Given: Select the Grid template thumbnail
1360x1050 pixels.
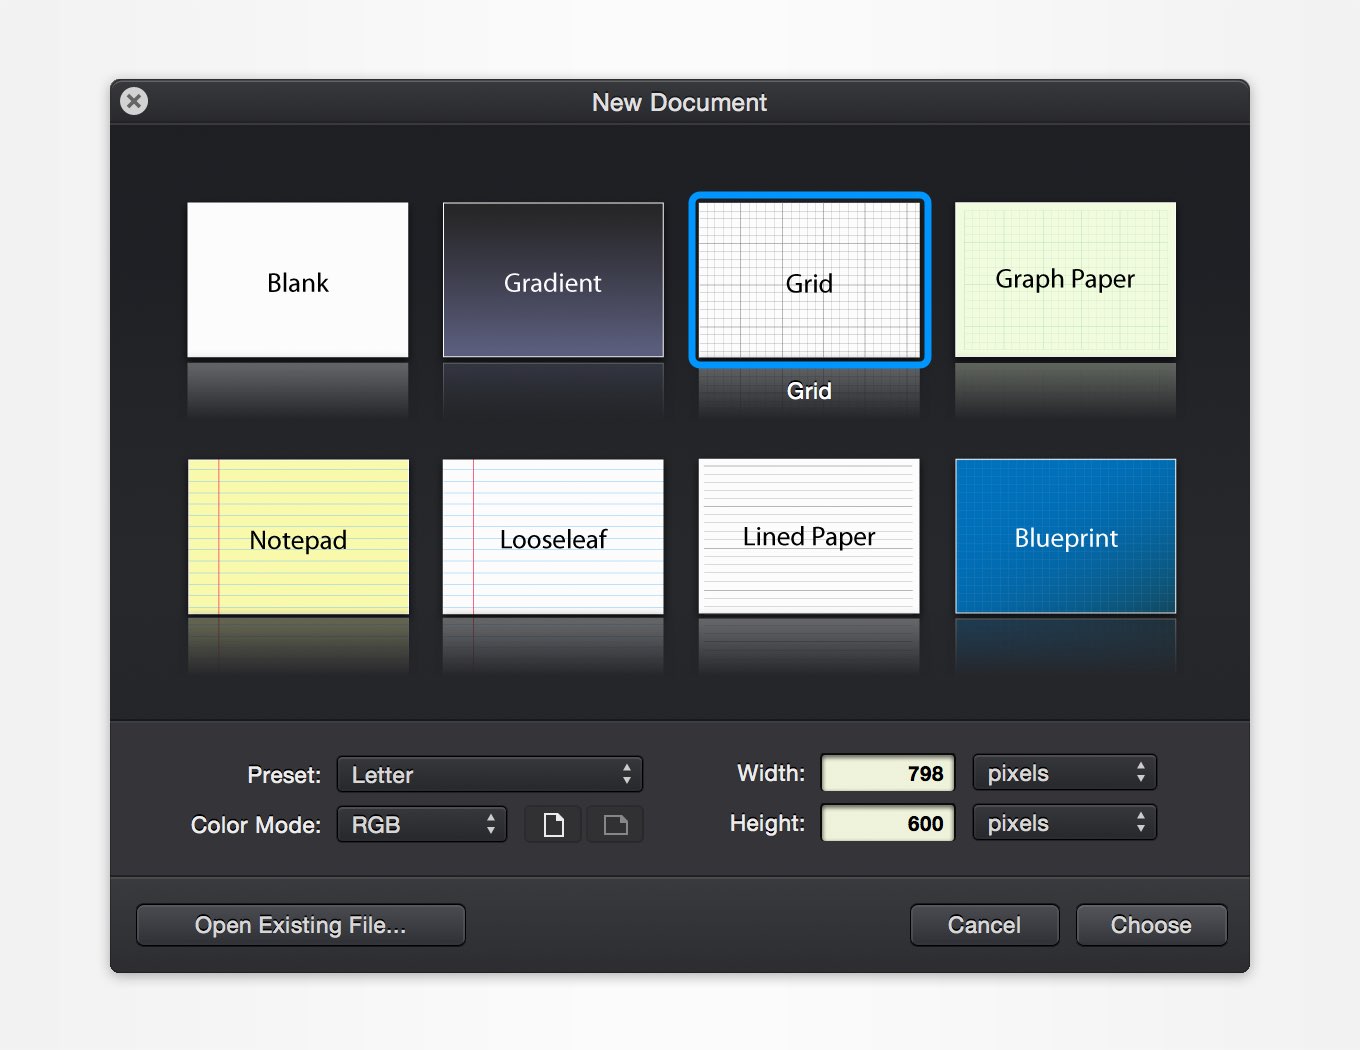Looking at the screenshot, I should (x=809, y=280).
